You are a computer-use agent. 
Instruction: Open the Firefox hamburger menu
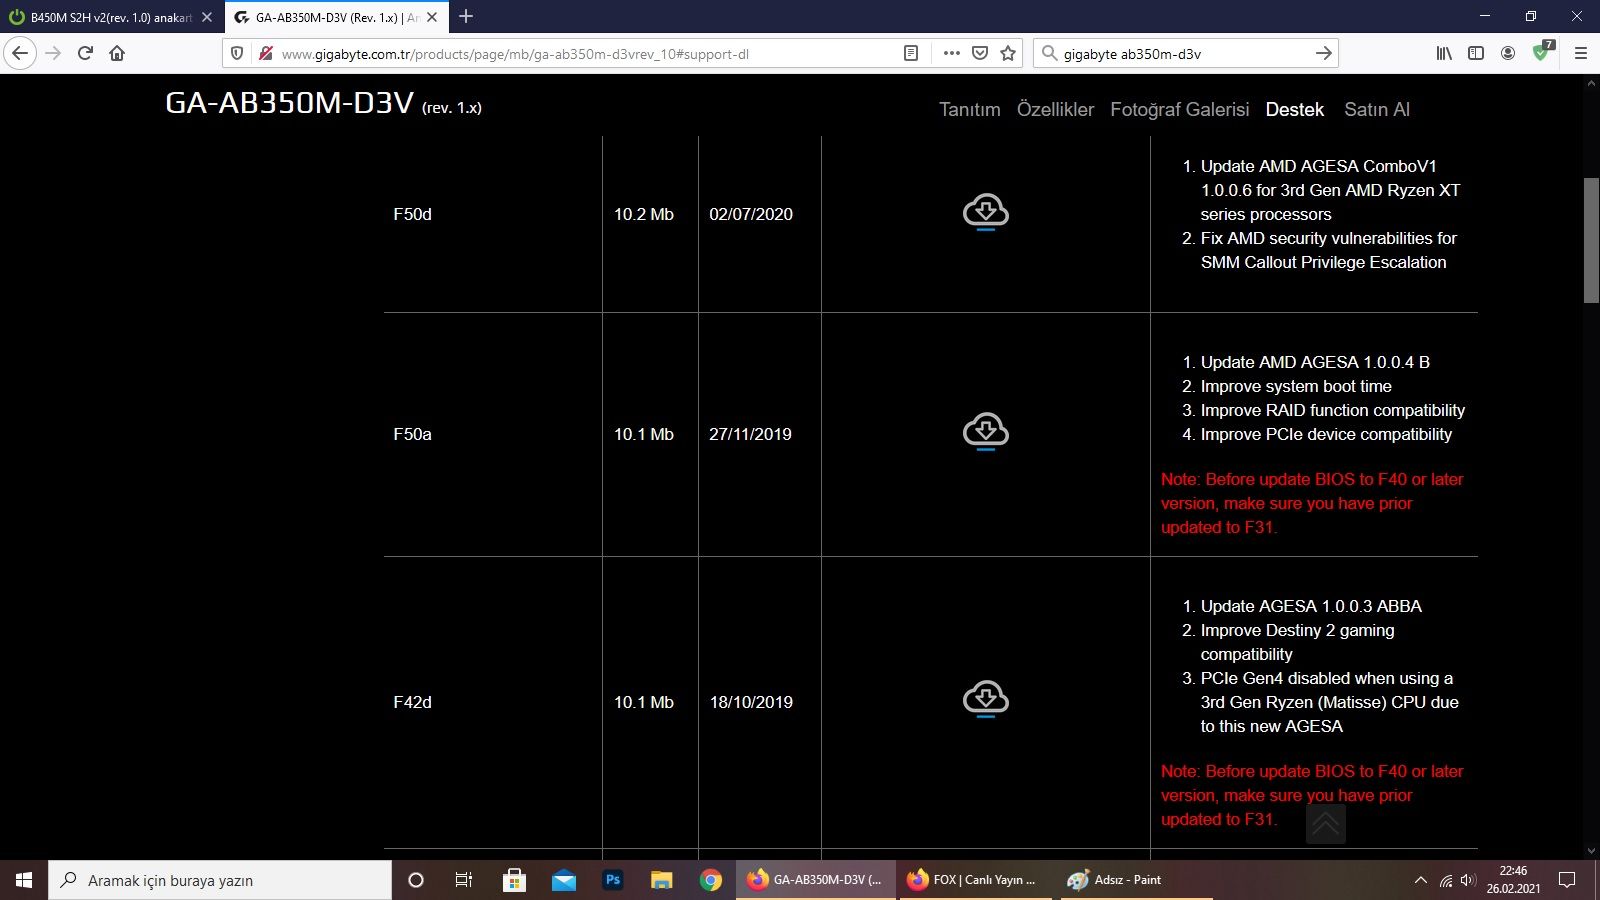tap(1580, 53)
